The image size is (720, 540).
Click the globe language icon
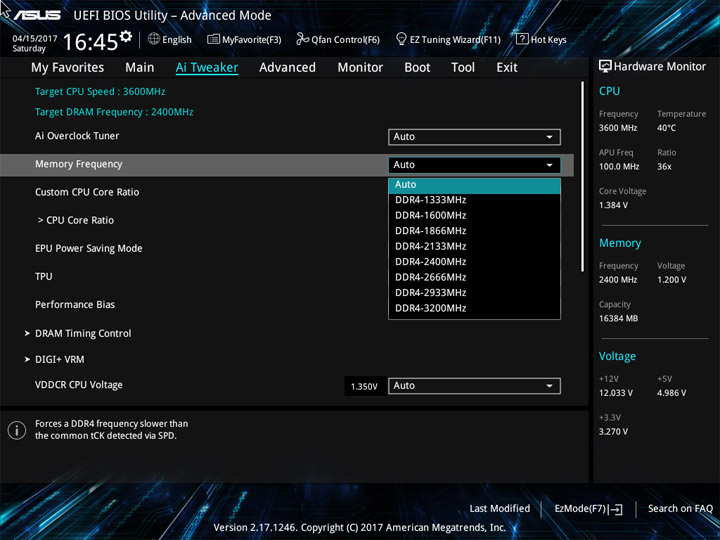(154, 39)
